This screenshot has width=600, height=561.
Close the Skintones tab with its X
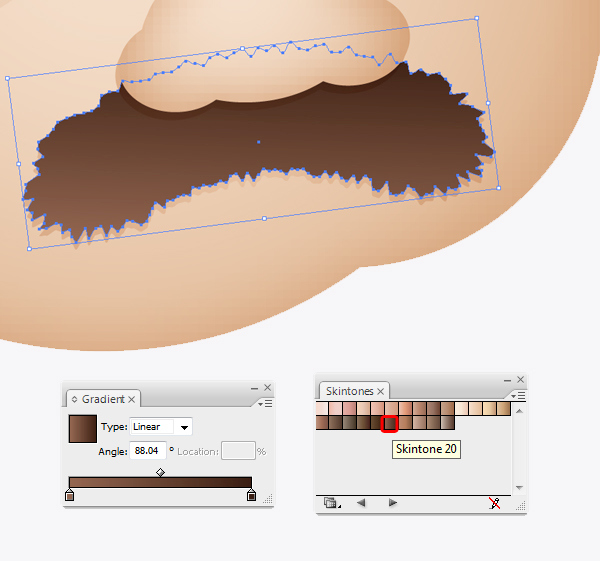[x=380, y=391]
